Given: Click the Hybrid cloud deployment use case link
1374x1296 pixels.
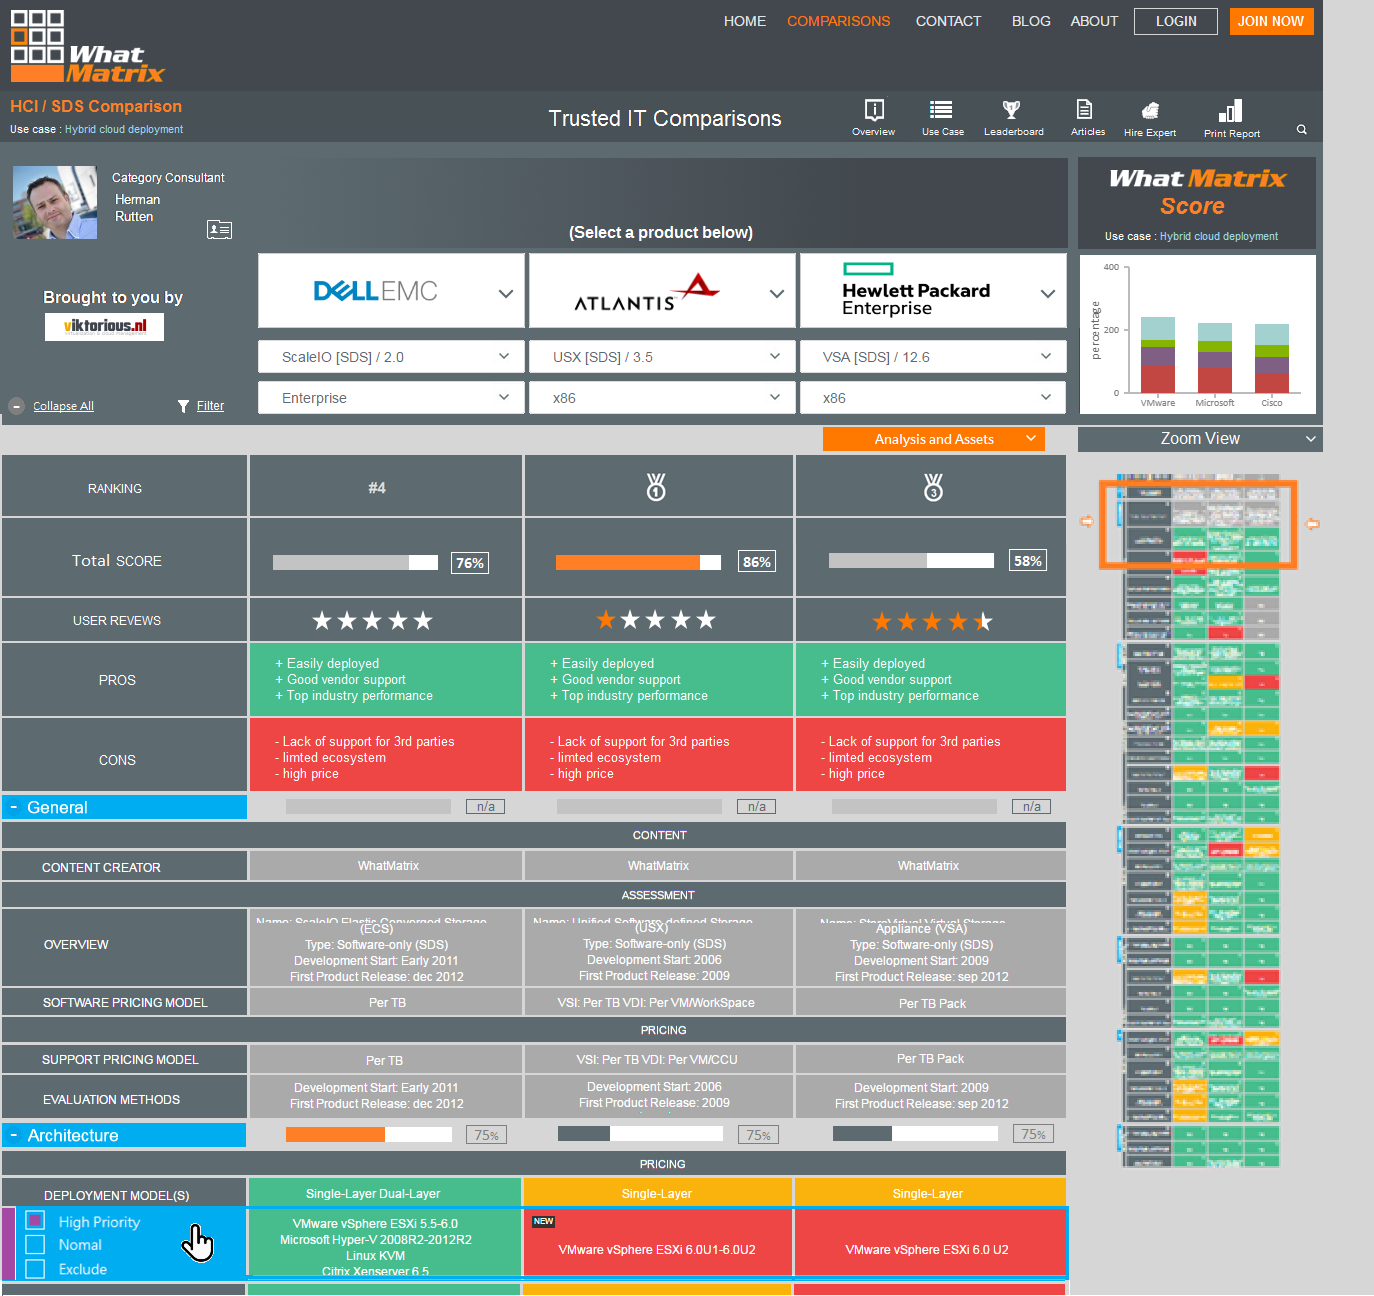Looking at the screenshot, I should tap(124, 129).
